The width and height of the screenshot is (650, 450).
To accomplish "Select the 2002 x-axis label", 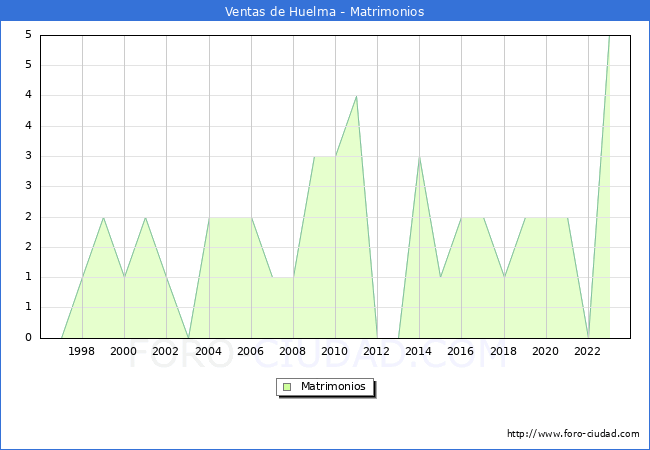I will click(165, 351).
